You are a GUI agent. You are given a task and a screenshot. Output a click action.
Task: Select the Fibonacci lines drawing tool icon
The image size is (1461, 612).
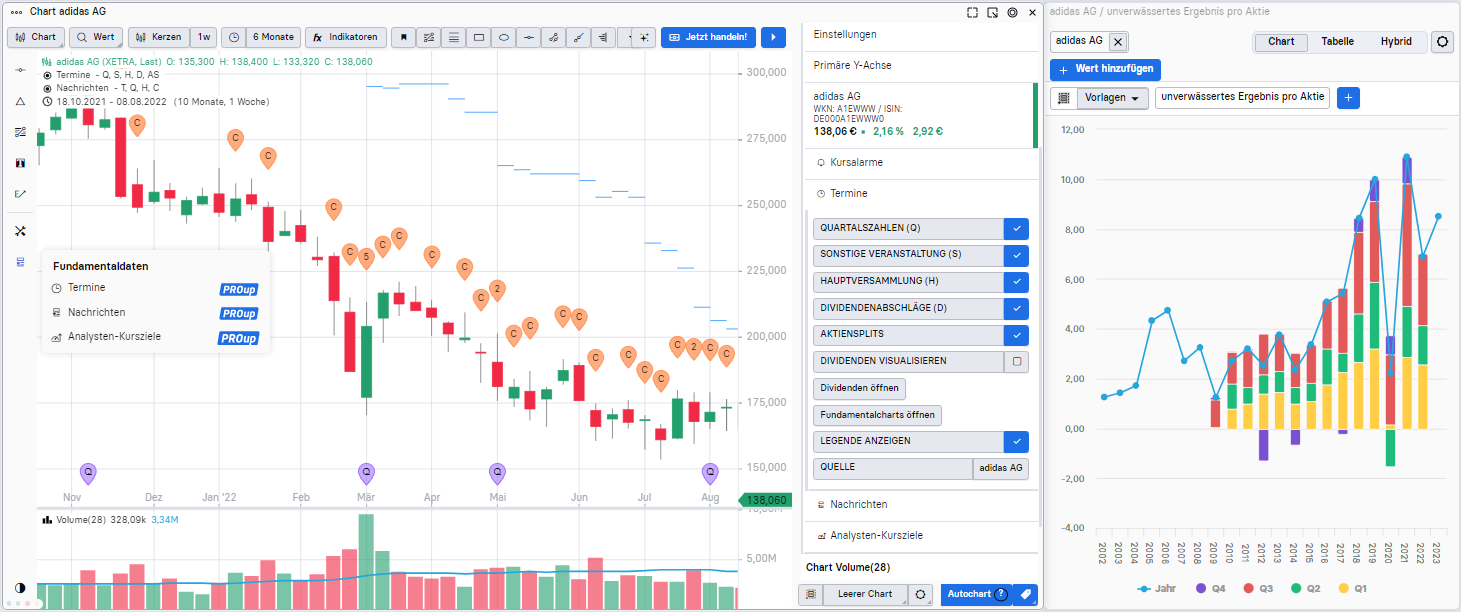429,37
